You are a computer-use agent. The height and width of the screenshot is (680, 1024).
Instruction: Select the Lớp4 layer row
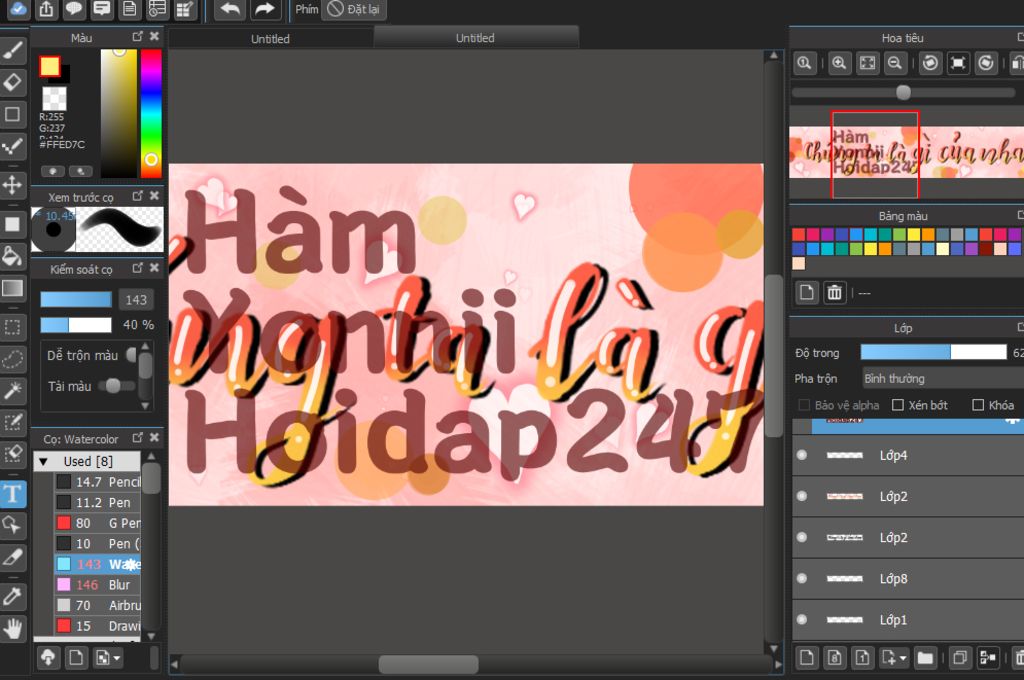point(908,455)
